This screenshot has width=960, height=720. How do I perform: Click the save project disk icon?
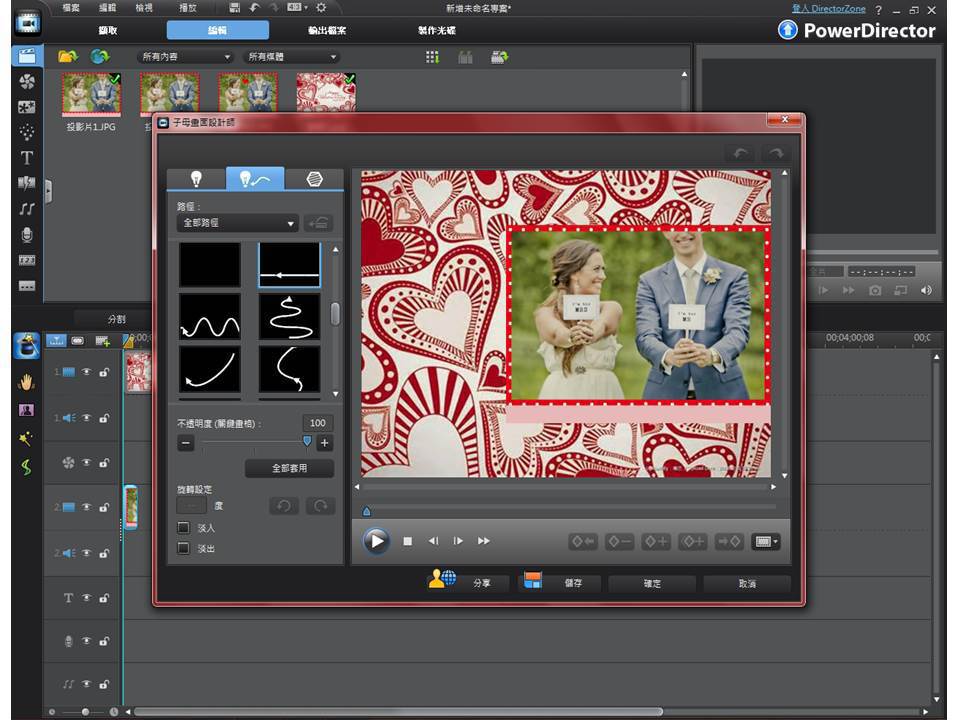[234, 7]
